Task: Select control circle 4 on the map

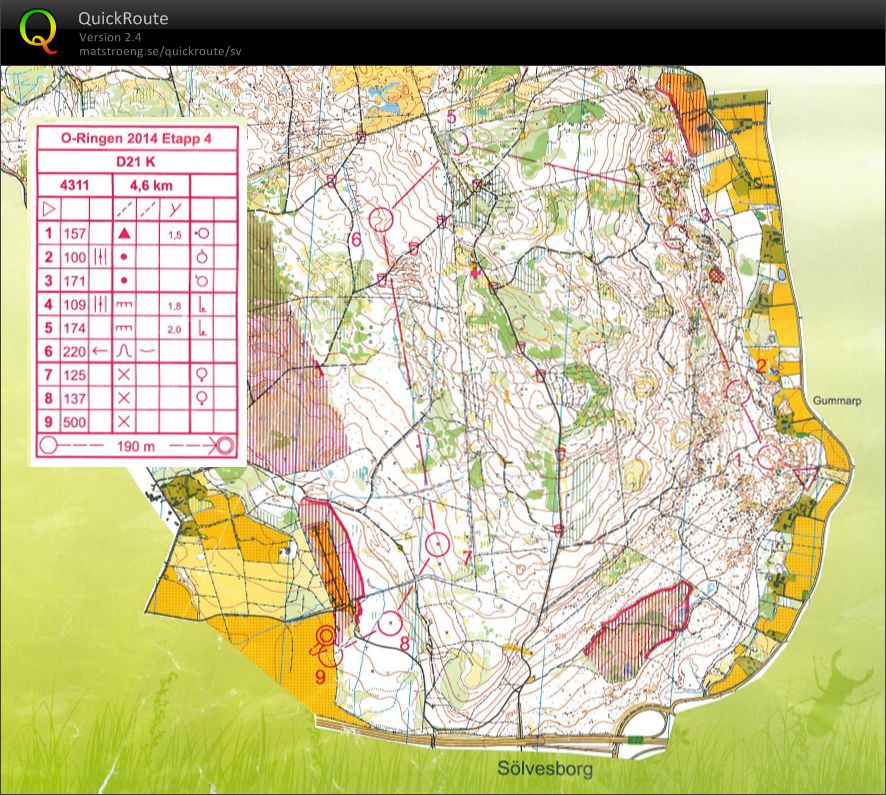Action: click(x=666, y=189)
